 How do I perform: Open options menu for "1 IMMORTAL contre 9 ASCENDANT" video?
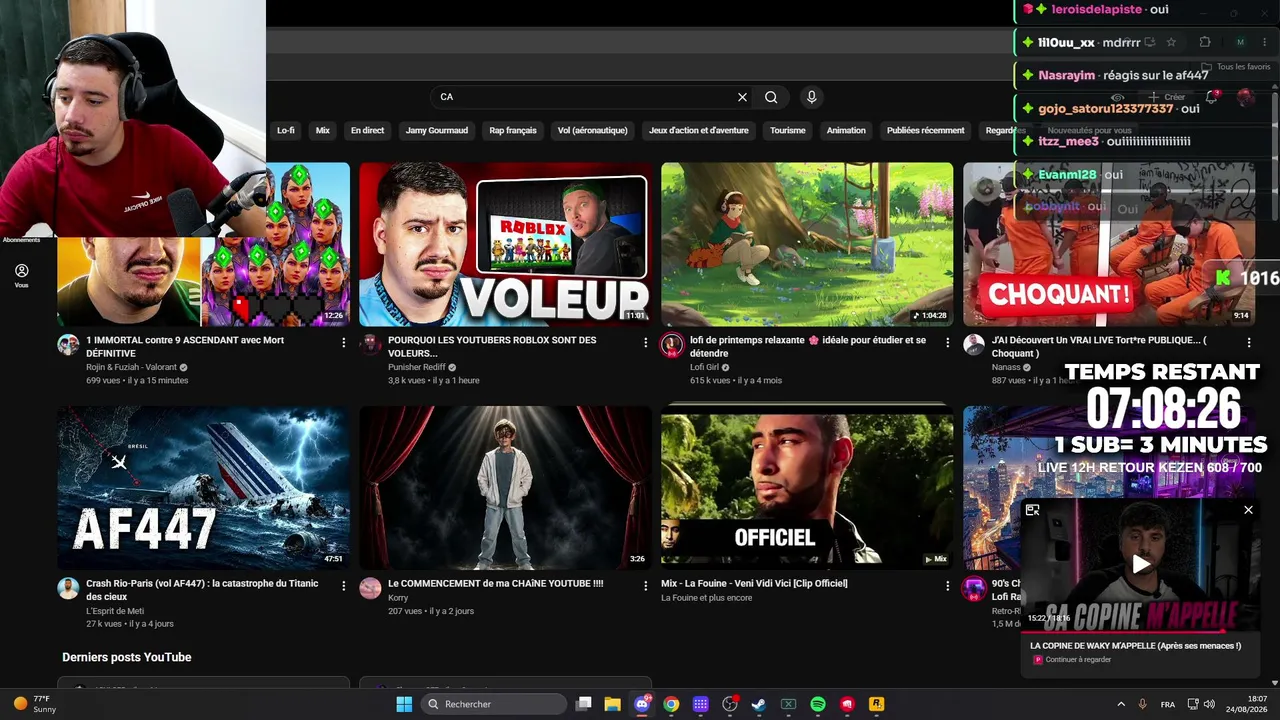343,342
